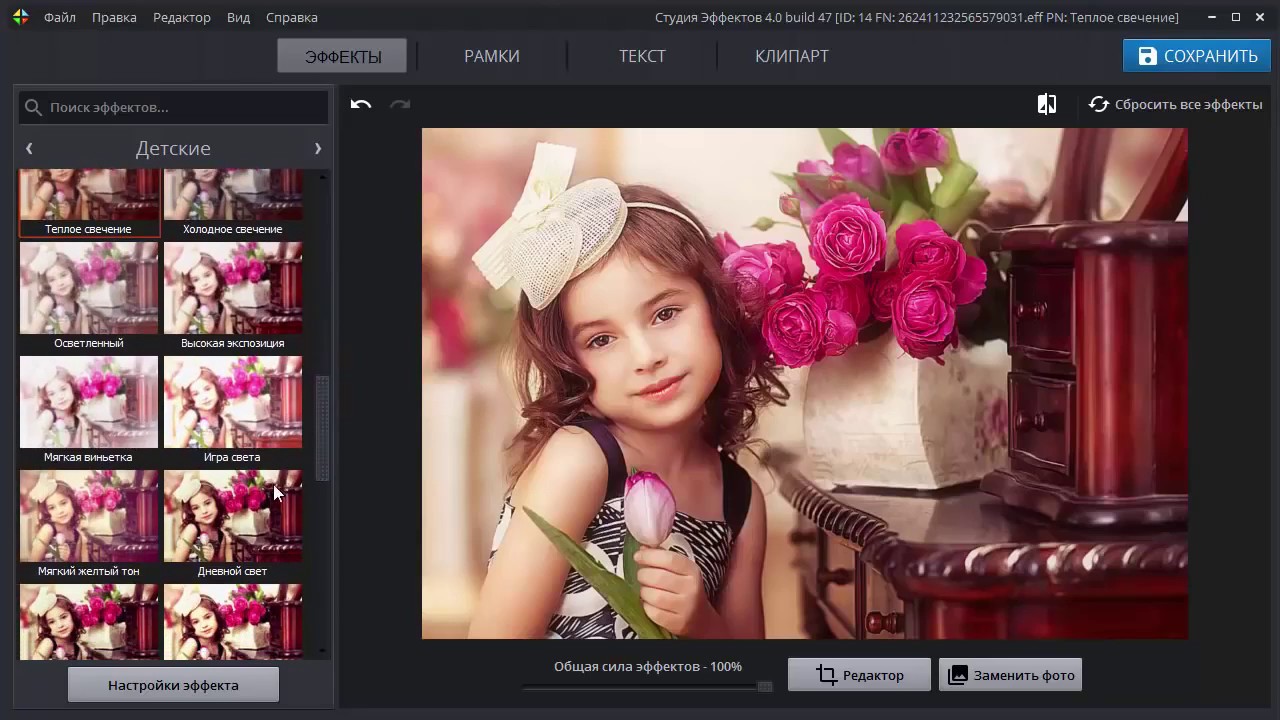Select the Теплое свечение effect
The height and width of the screenshot is (720, 1280).
click(x=89, y=203)
